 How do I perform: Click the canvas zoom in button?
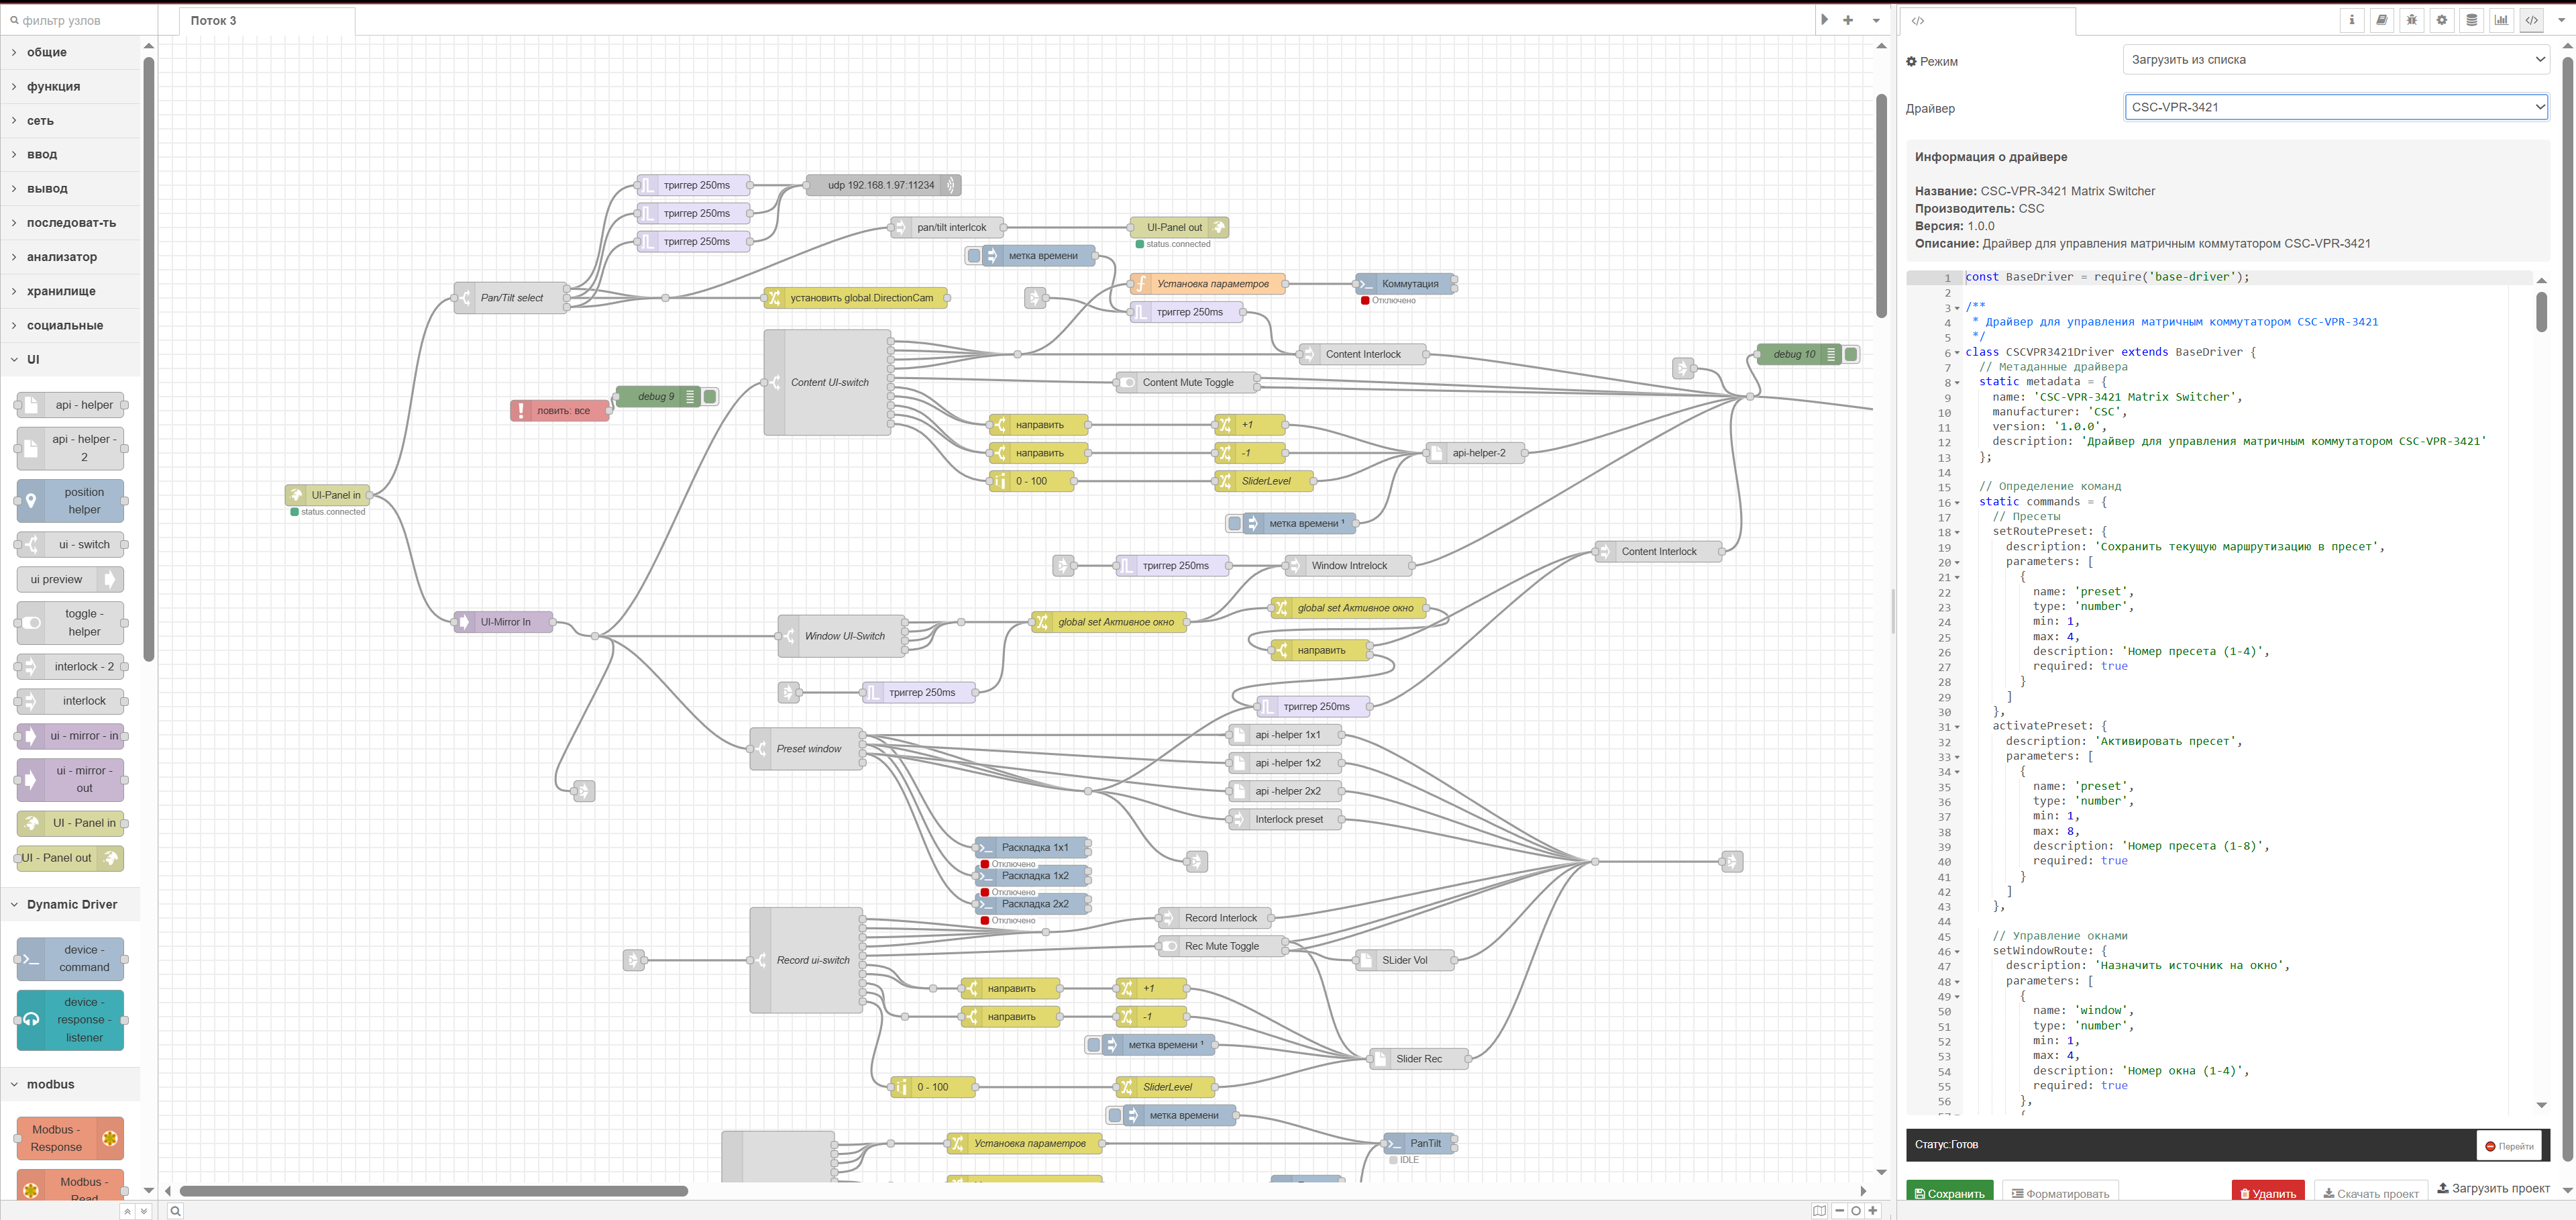coord(1873,1211)
